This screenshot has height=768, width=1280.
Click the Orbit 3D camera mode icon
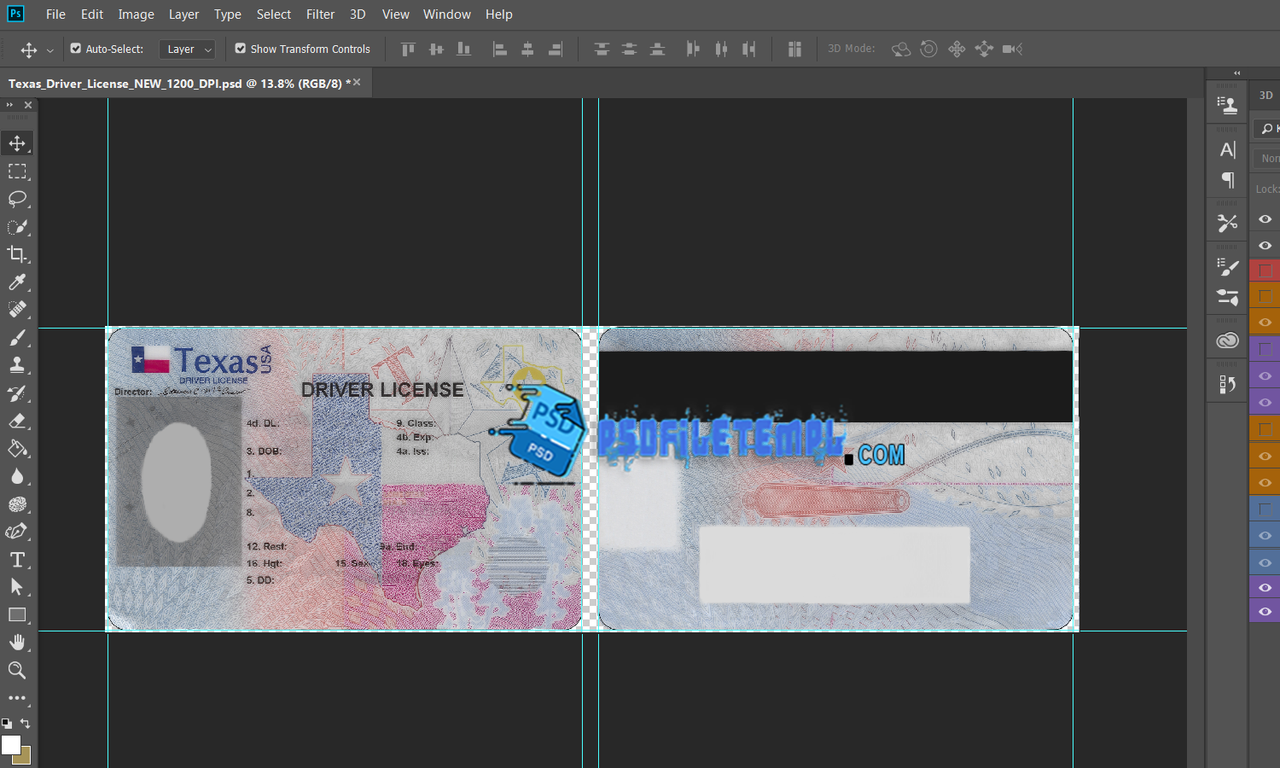[901, 49]
